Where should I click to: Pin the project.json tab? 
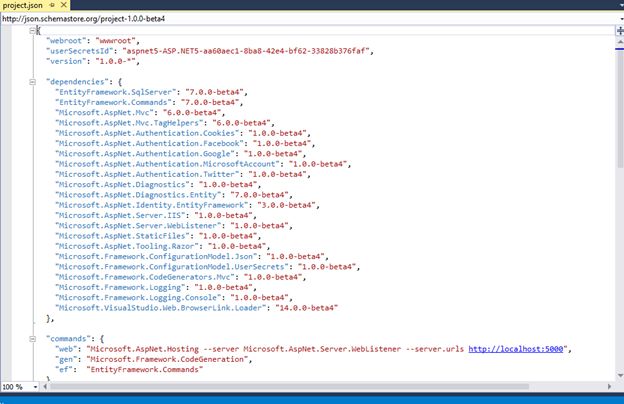[52, 5]
